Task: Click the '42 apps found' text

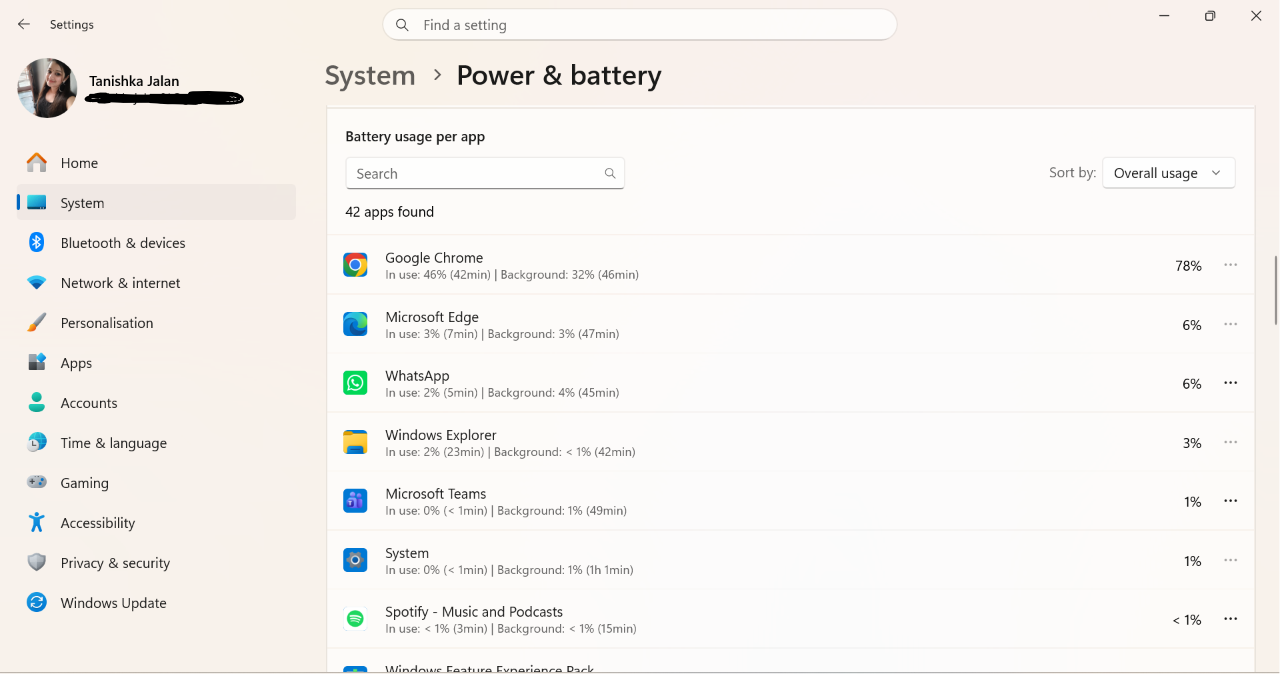Action: coord(390,212)
